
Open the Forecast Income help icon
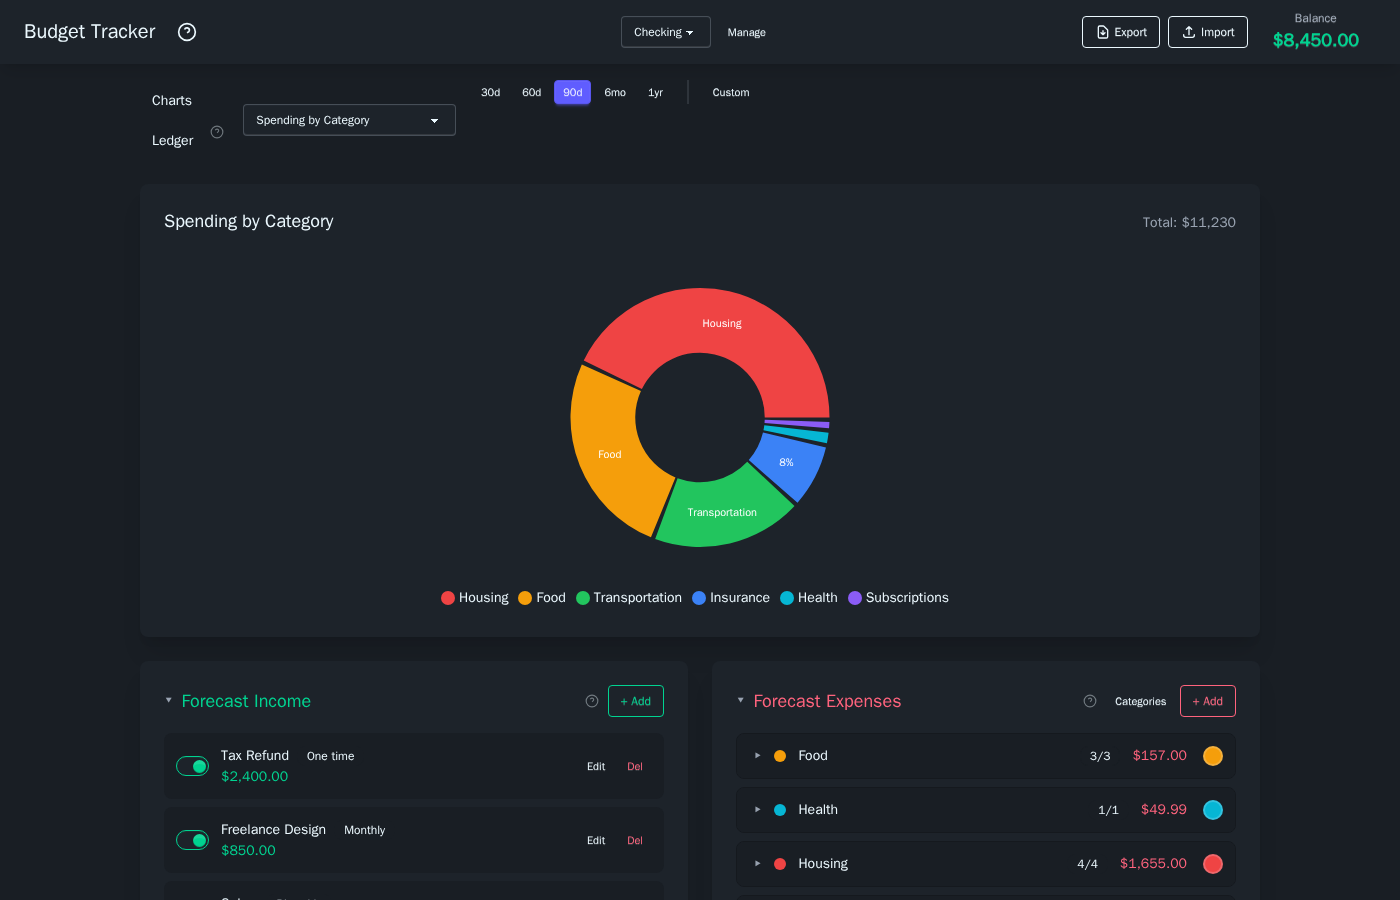(x=592, y=701)
